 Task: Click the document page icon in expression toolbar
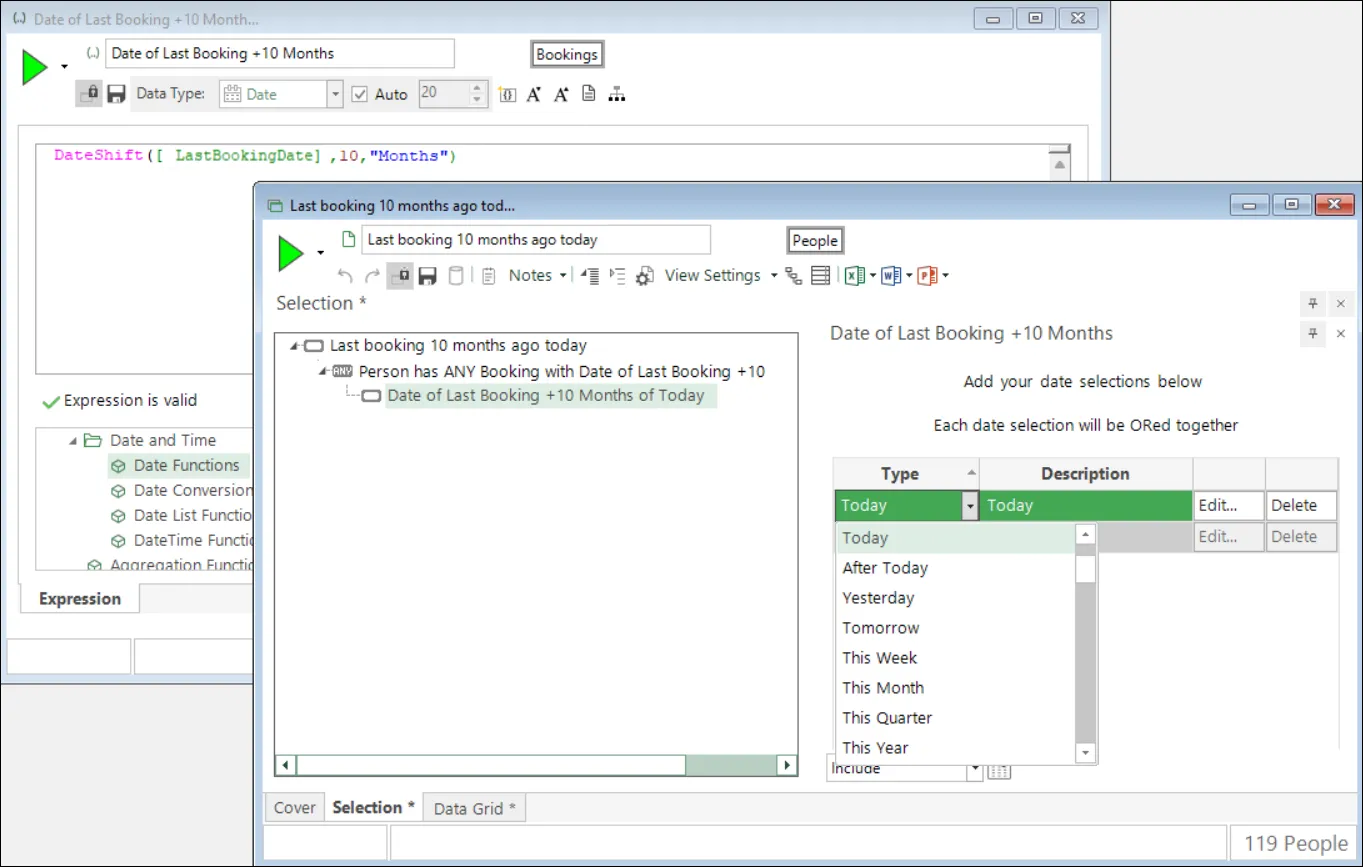pyautogui.click(x=588, y=94)
